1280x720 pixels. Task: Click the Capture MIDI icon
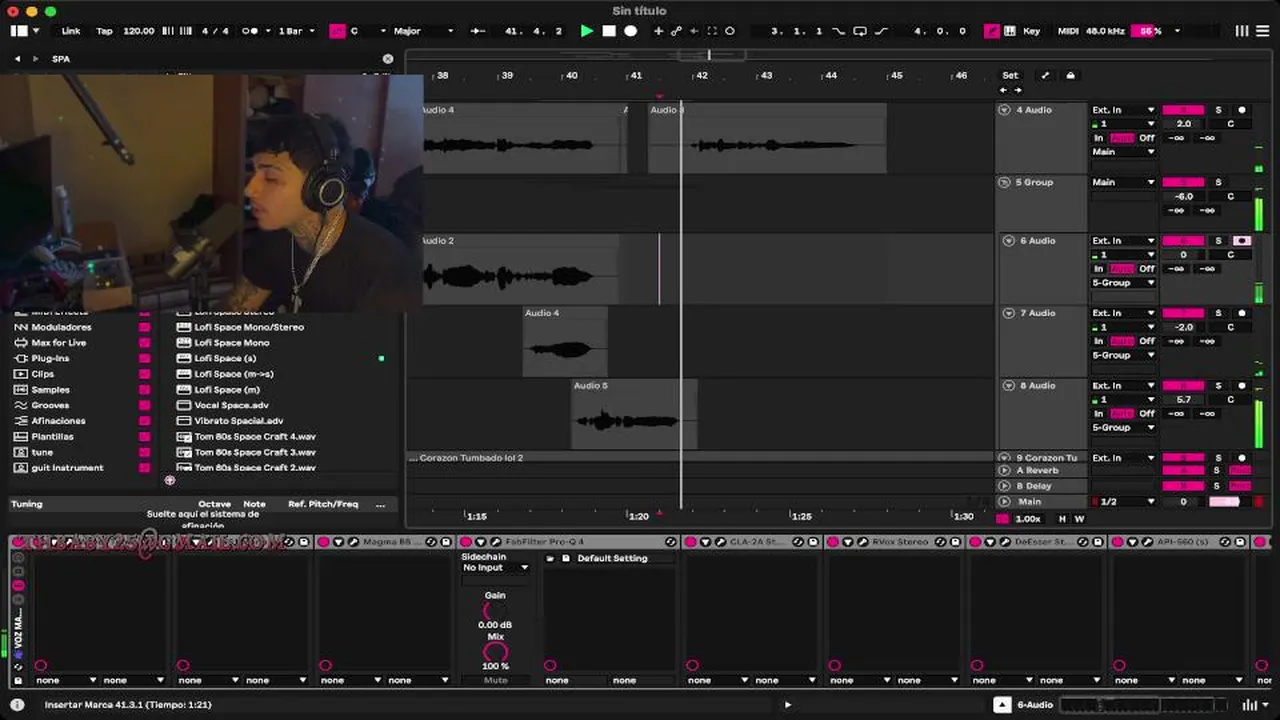point(712,31)
